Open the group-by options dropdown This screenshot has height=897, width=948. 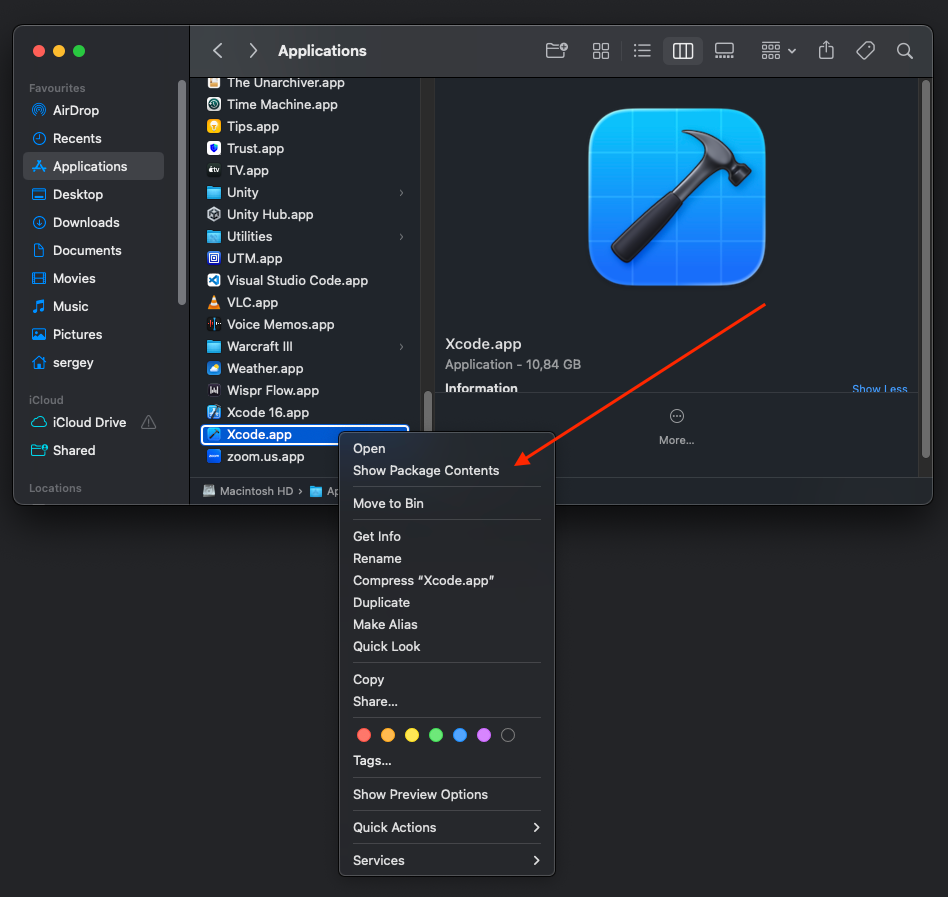click(778, 51)
